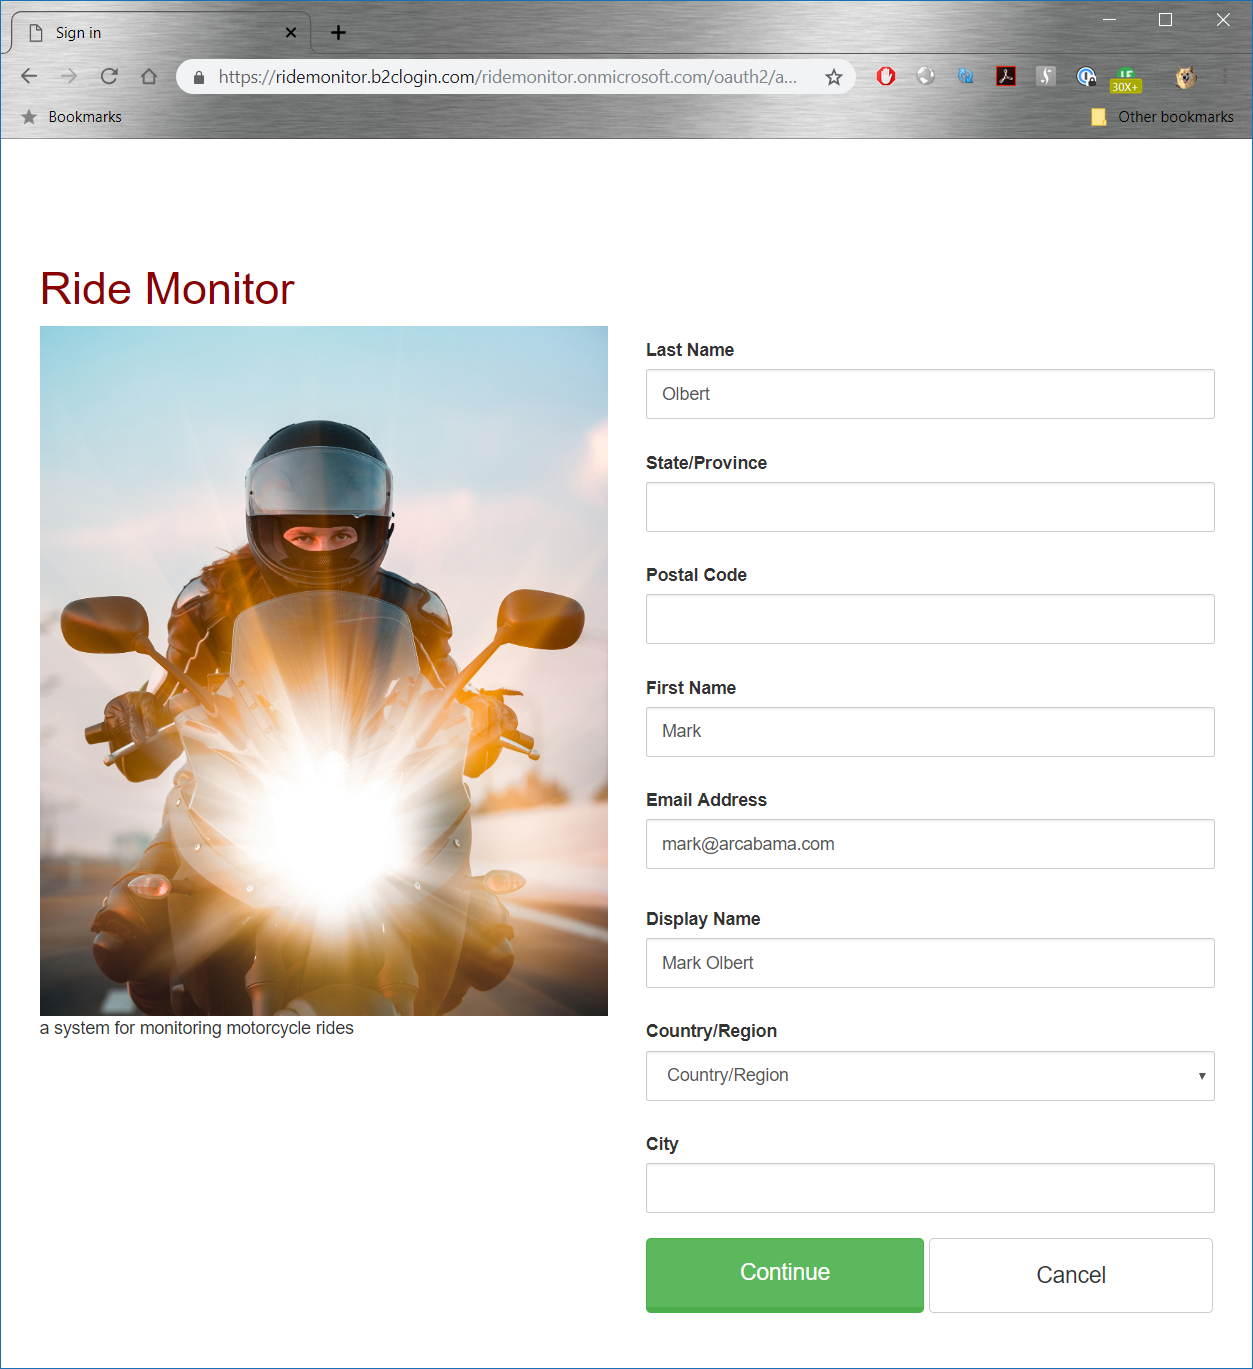Image resolution: width=1253 pixels, height=1369 pixels.
Task: Maximize the browser window
Action: 1165,20
